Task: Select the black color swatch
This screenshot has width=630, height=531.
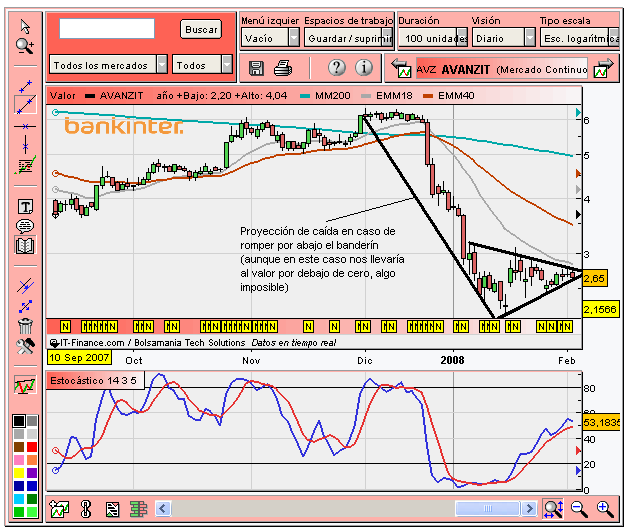Action: coord(18,421)
